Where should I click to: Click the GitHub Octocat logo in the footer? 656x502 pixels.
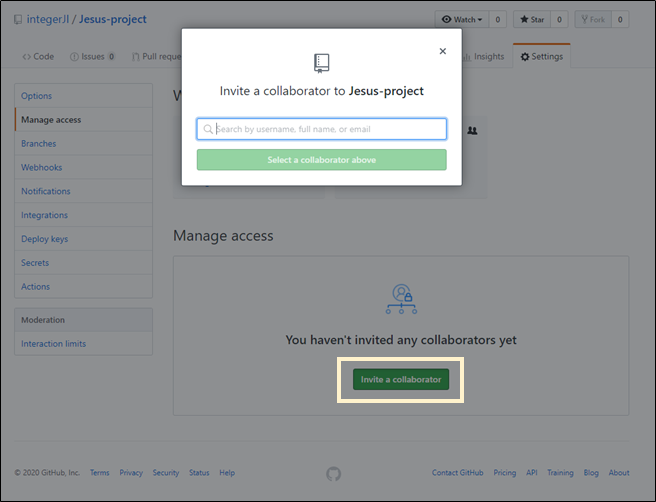[333, 474]
